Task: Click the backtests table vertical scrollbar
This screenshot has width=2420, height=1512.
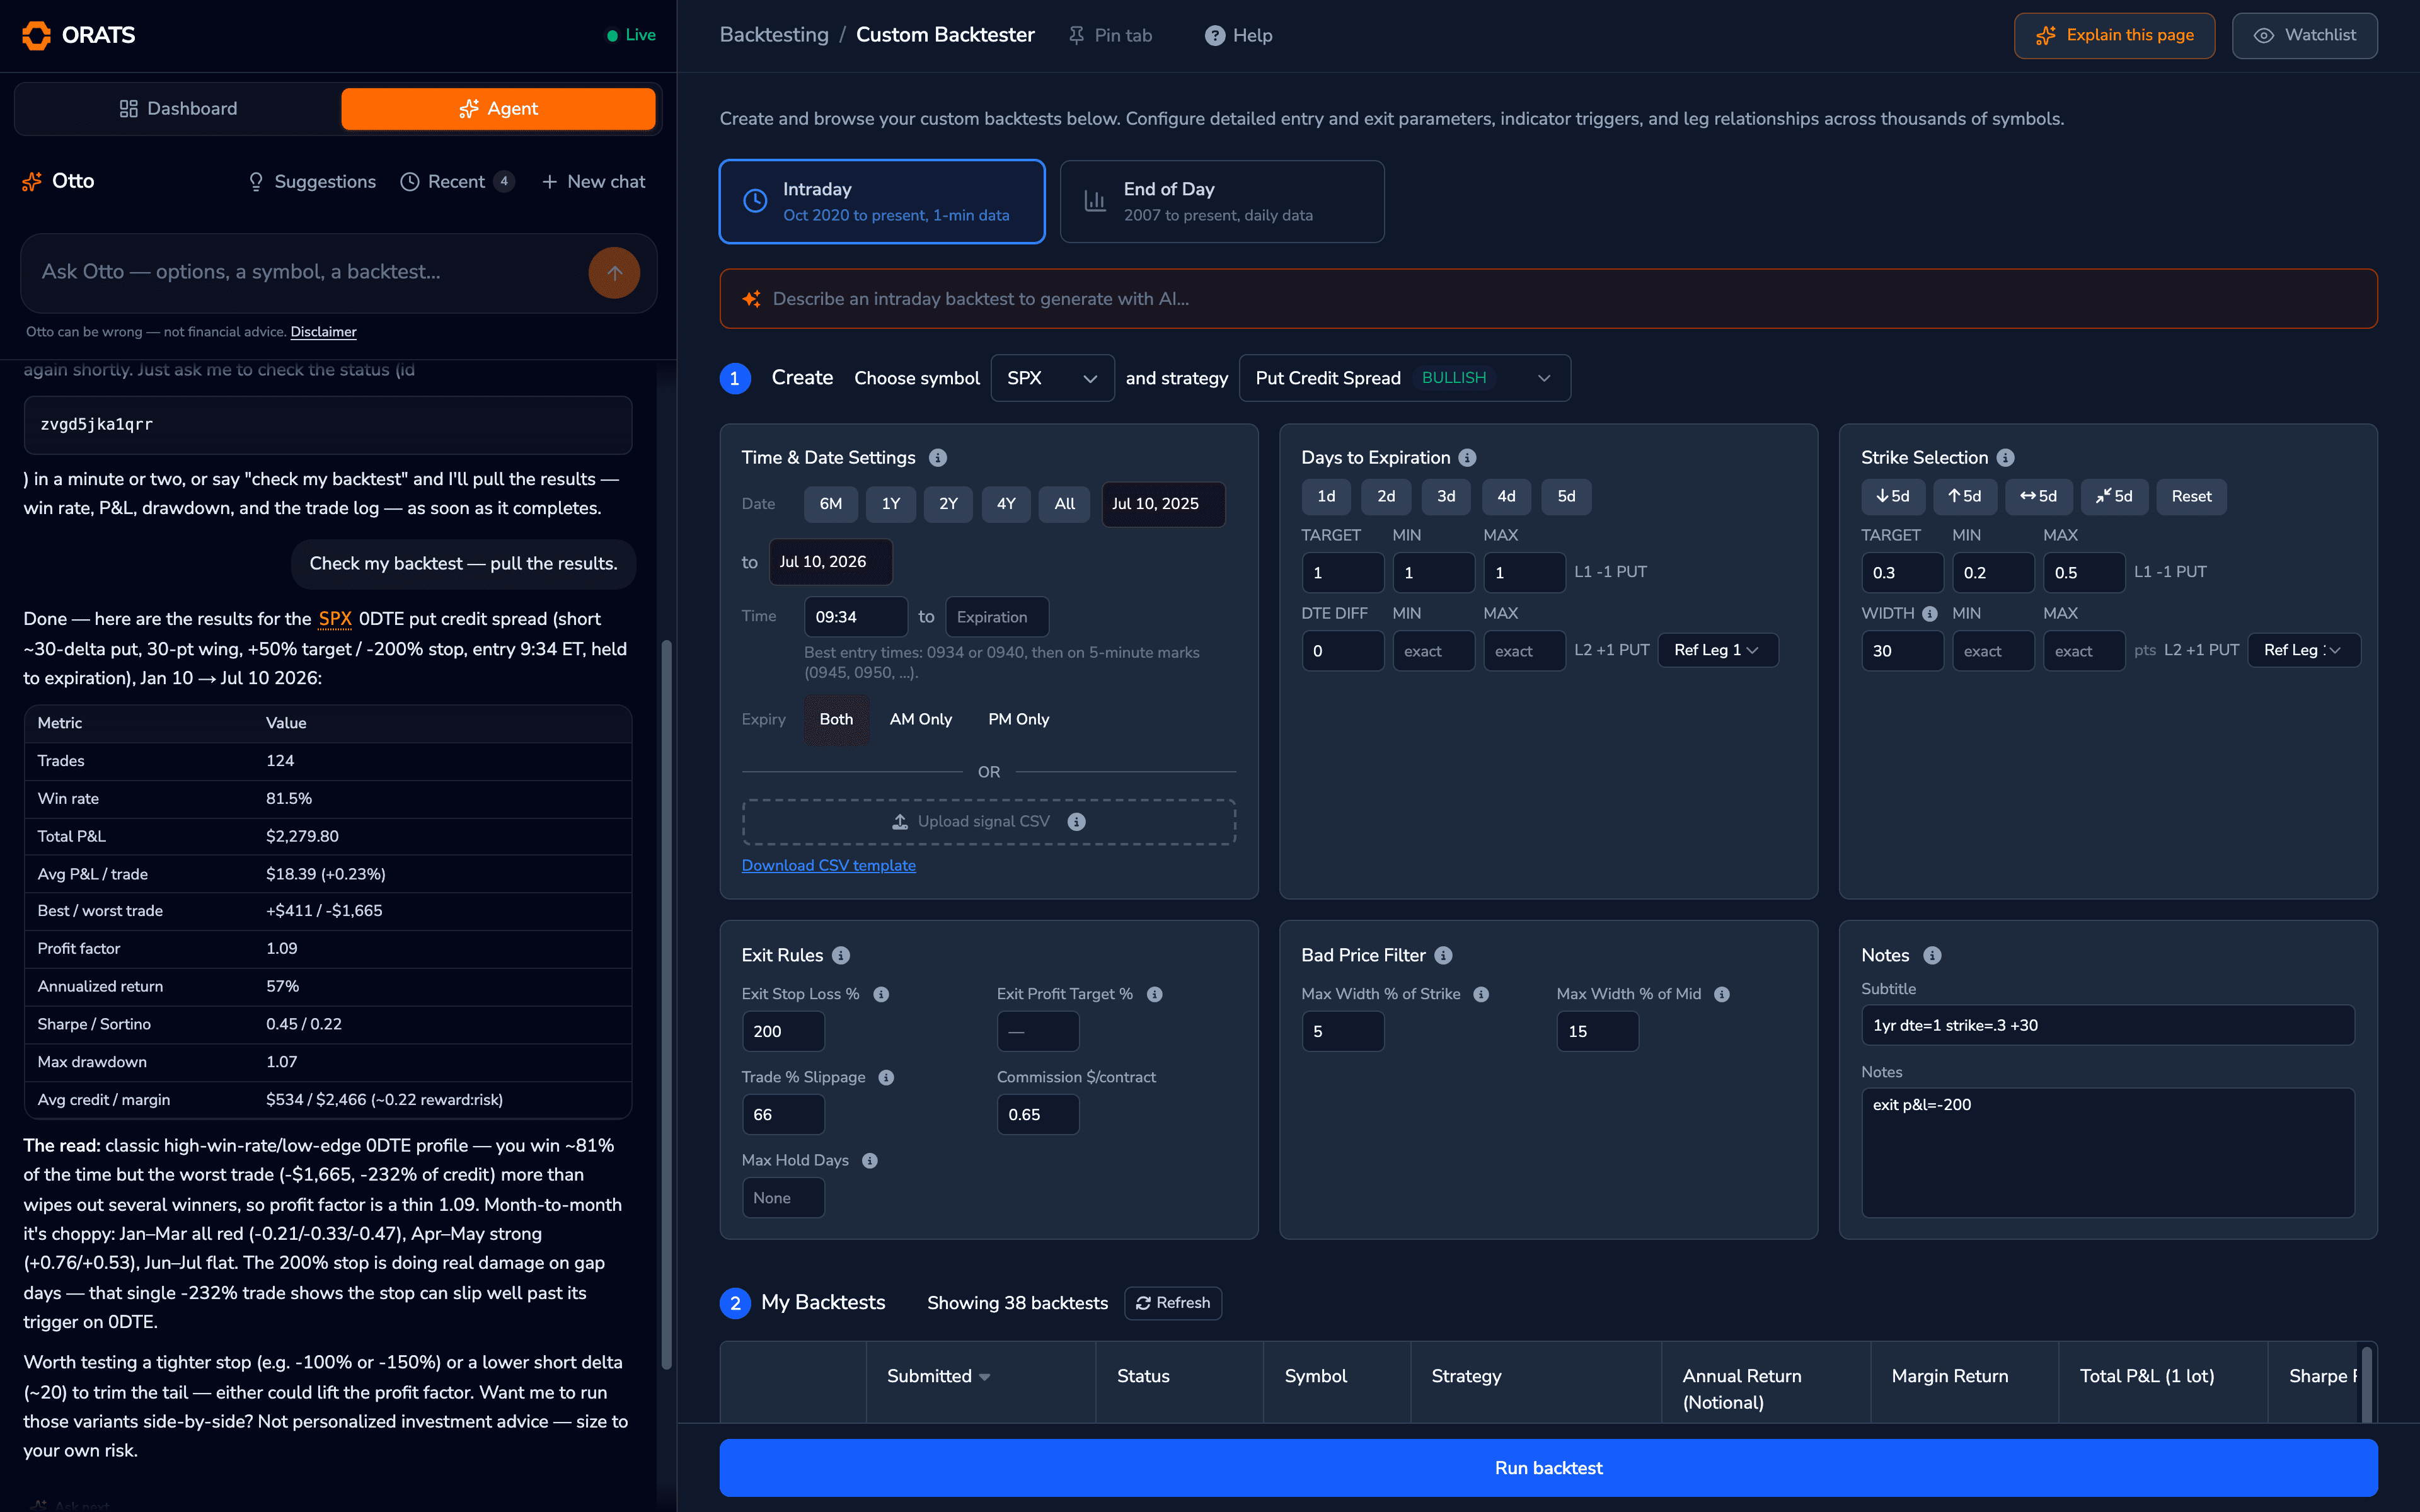Action: click(x=2366, y=1383)
